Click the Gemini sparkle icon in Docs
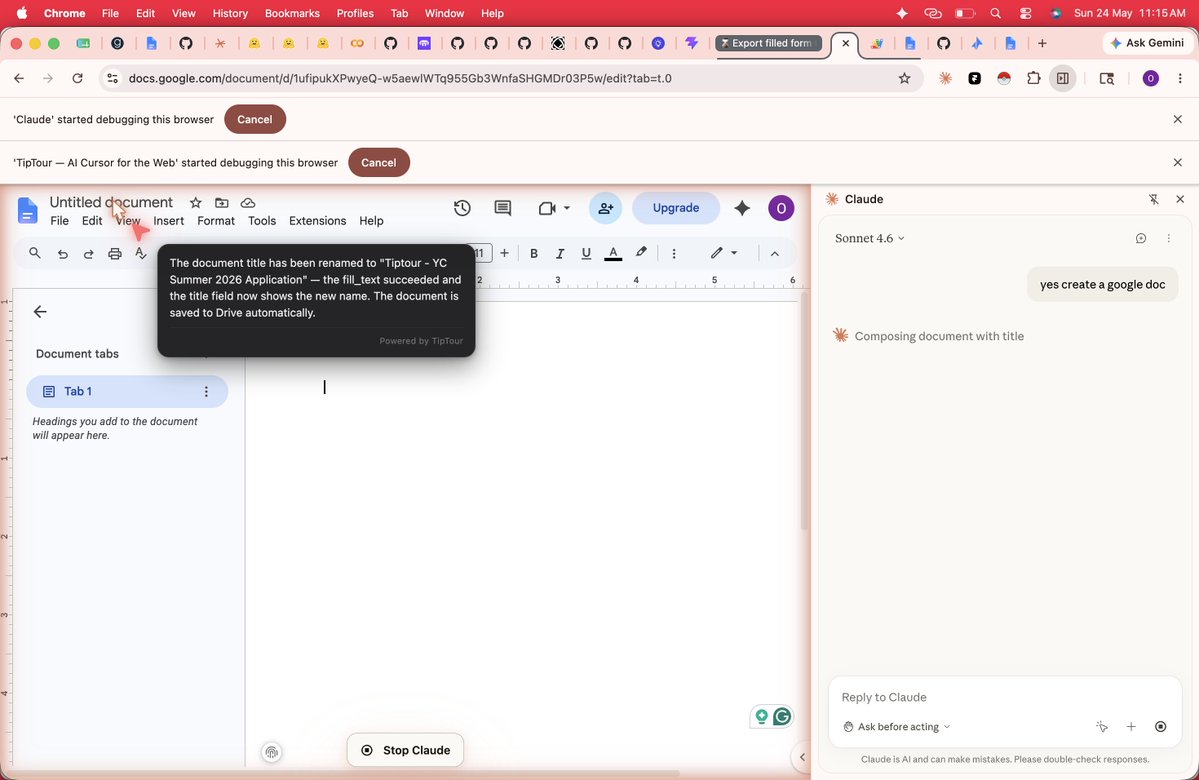 pyautogui.click(x=742, y=208)
